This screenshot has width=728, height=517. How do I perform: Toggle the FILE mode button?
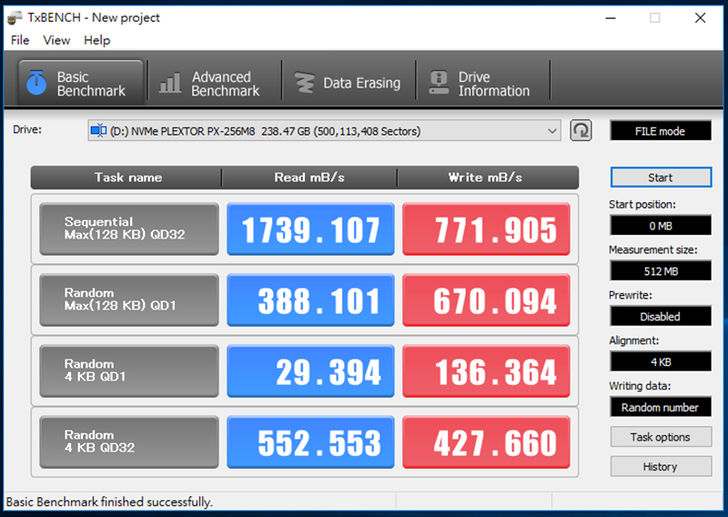(x=660, y=131)
